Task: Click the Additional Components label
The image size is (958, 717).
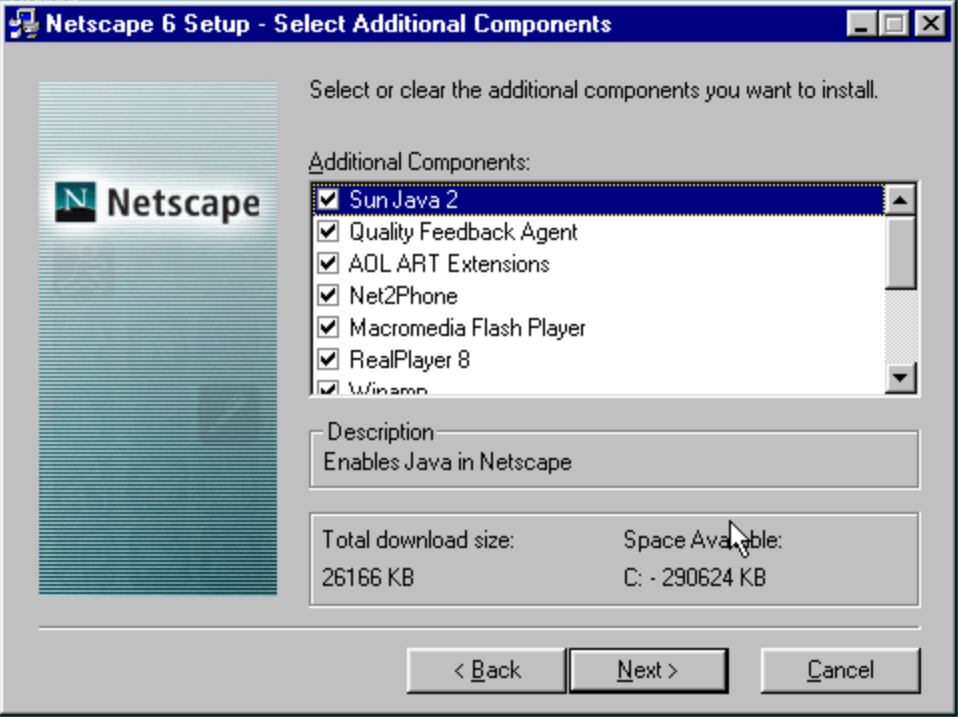Action: pyautogui.click(x=419, y=162)
